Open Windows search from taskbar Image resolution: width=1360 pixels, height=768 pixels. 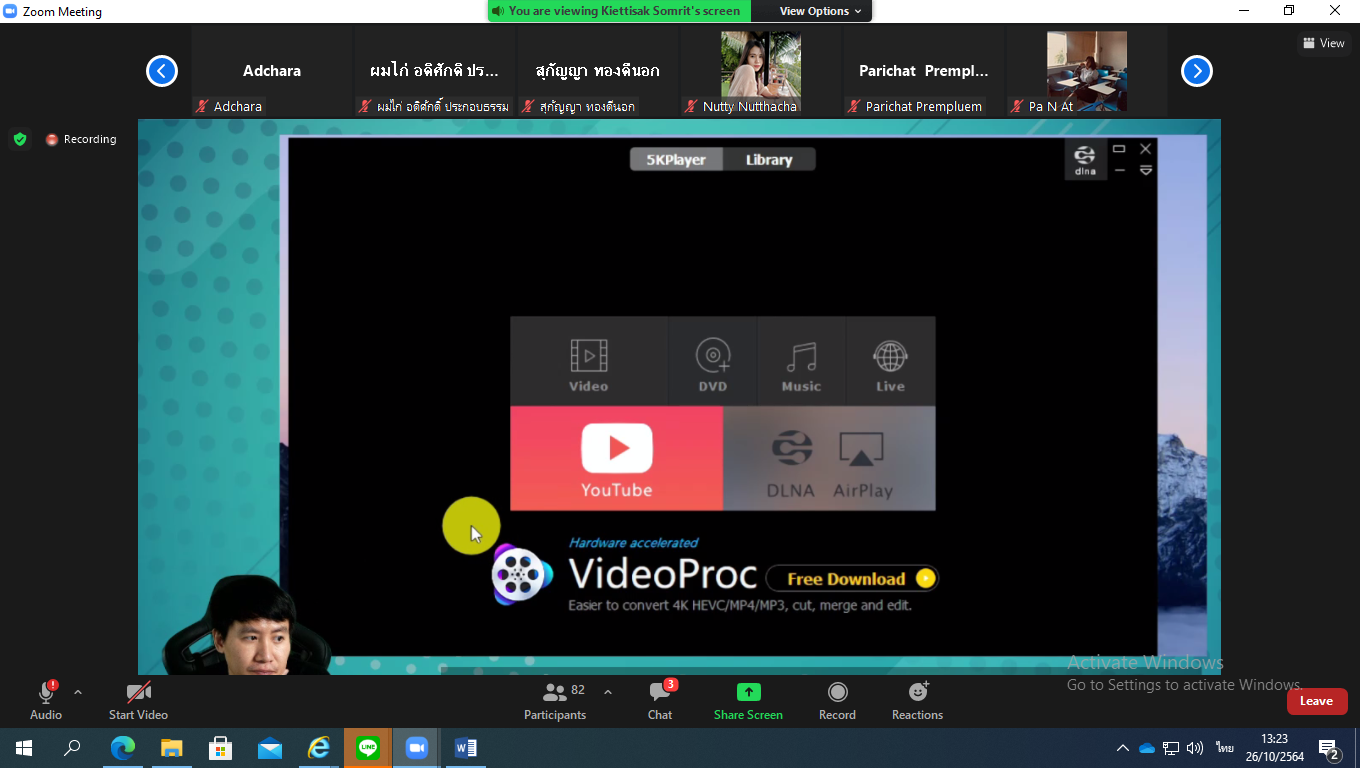[x=72, y=747]
